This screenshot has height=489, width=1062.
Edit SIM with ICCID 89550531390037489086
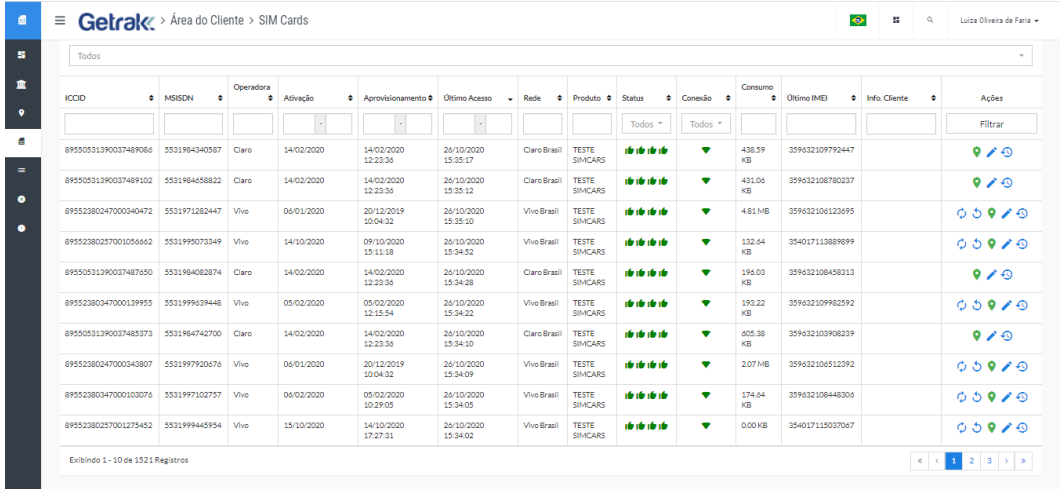(992, 152)
